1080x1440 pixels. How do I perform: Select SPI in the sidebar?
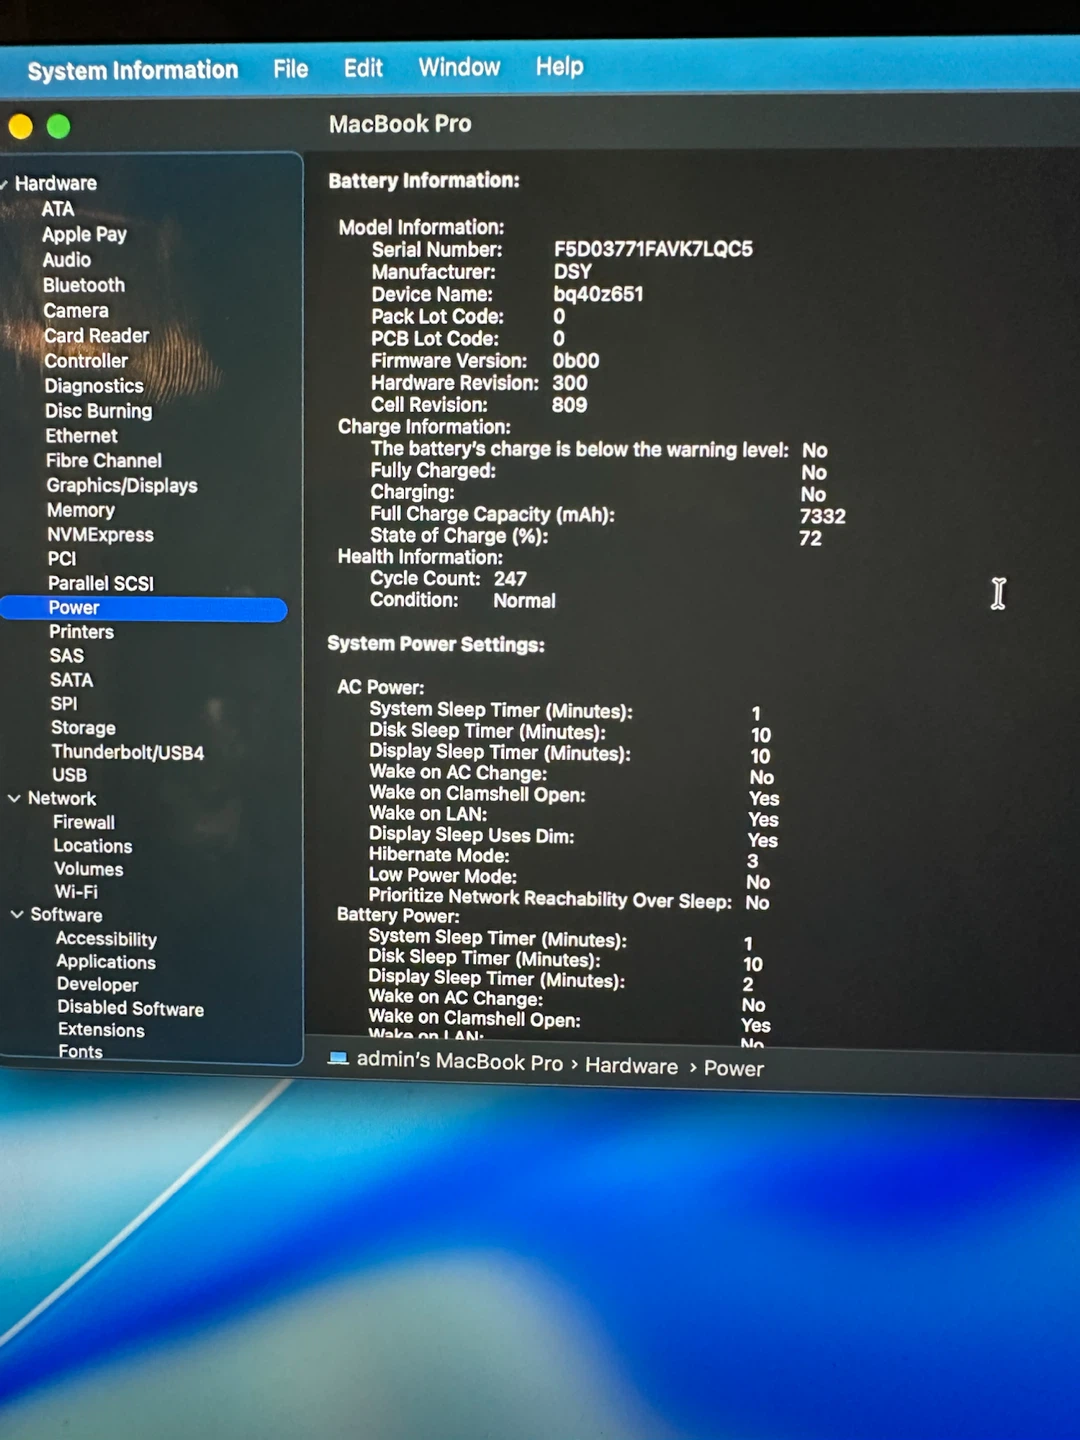[63, 704]
